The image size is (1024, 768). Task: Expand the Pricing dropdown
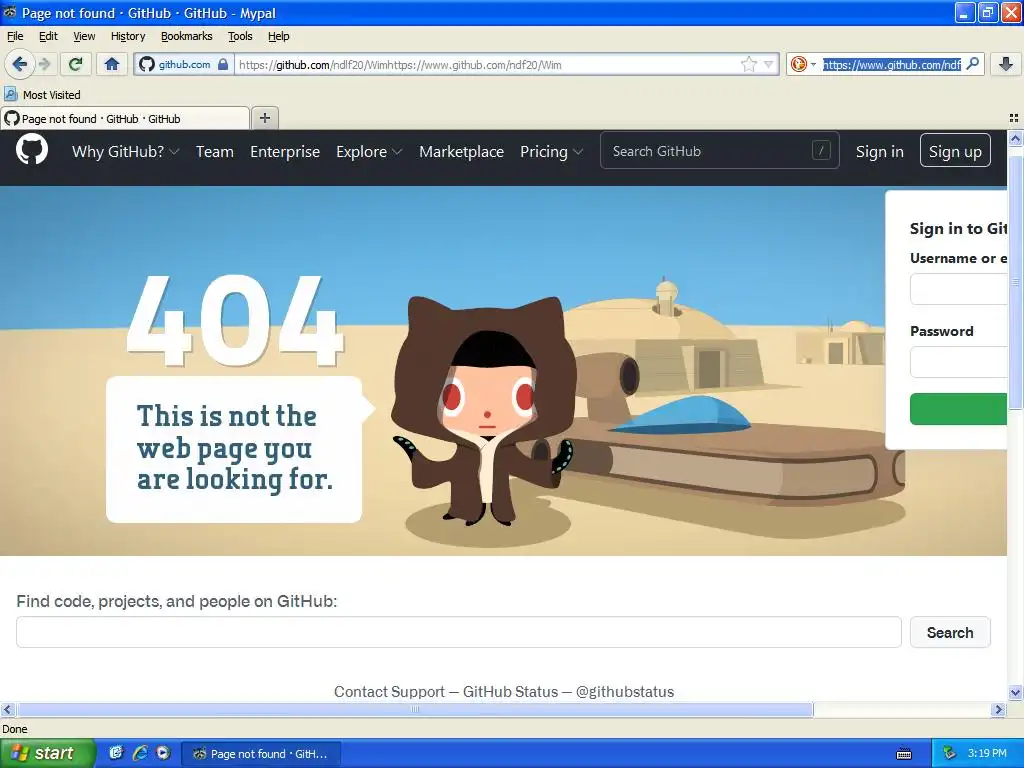pyautogui.click(x=551, y=152)
